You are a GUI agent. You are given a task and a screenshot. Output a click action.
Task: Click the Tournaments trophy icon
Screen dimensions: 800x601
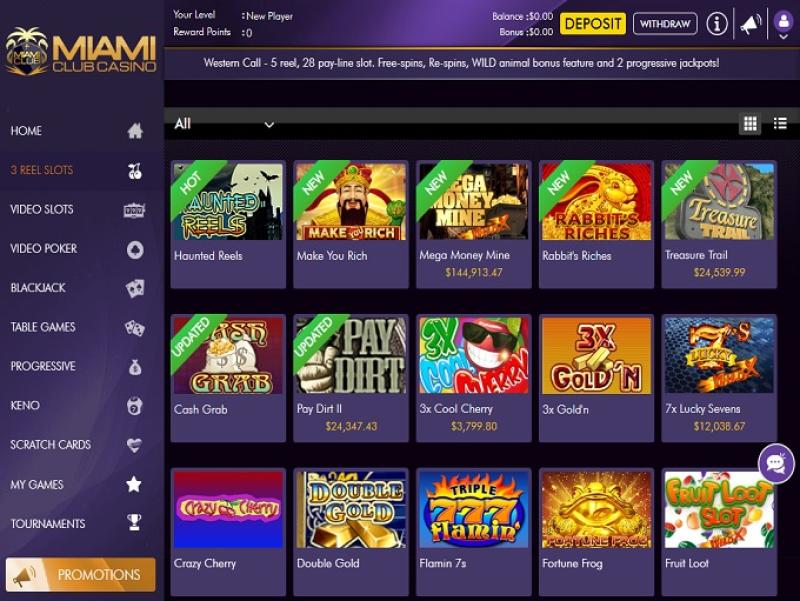point(134,522)
